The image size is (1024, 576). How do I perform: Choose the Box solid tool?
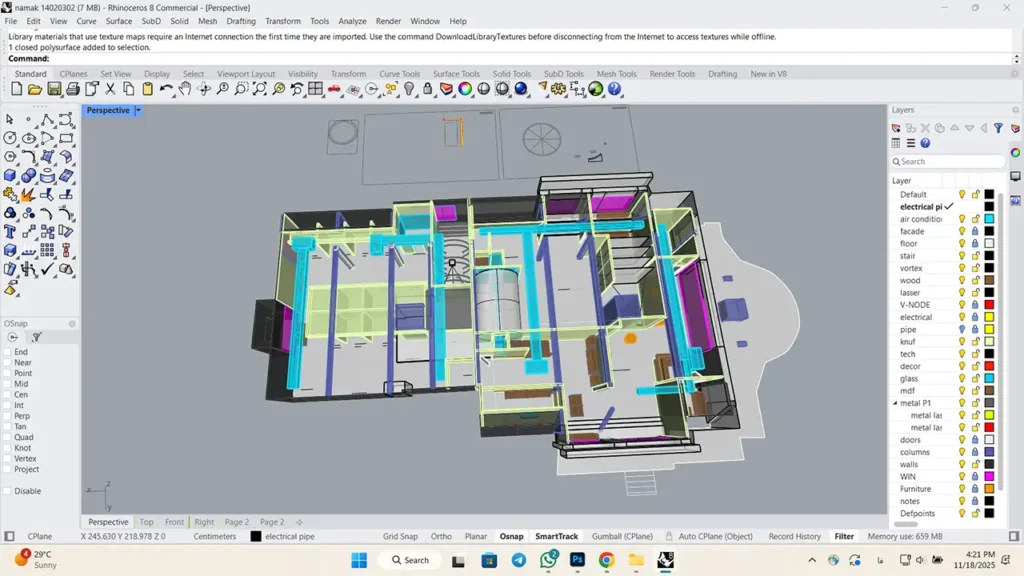[x=10, y=175]
